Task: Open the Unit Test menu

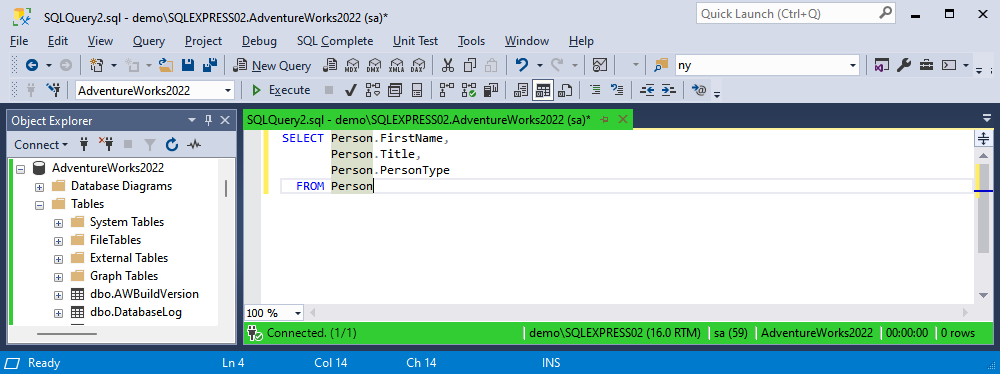Action: 415,41
